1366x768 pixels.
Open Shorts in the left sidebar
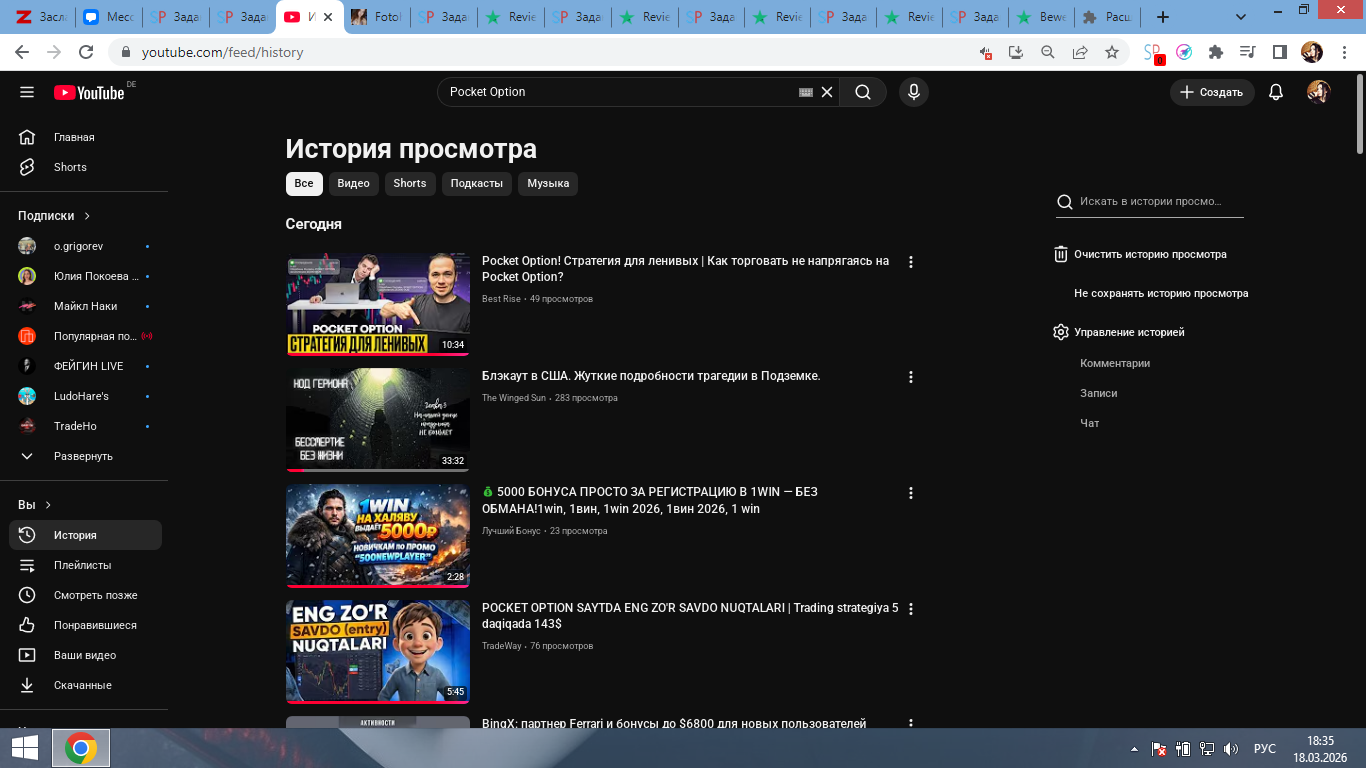pos(85,167)
